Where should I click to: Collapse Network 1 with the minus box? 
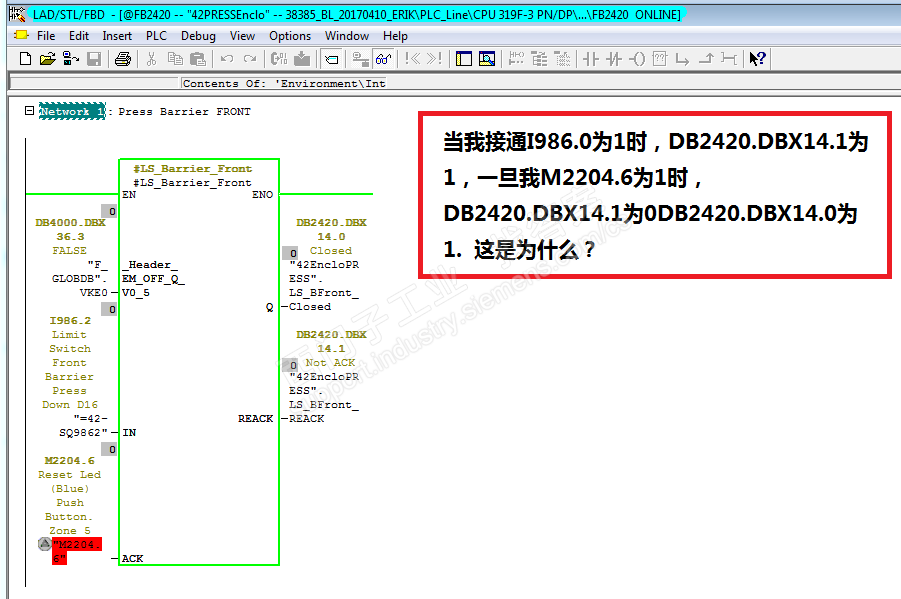(29, 110)
